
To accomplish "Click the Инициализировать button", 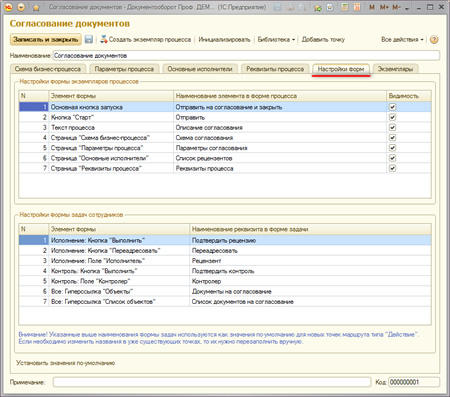I will click(x=224, y=39).
